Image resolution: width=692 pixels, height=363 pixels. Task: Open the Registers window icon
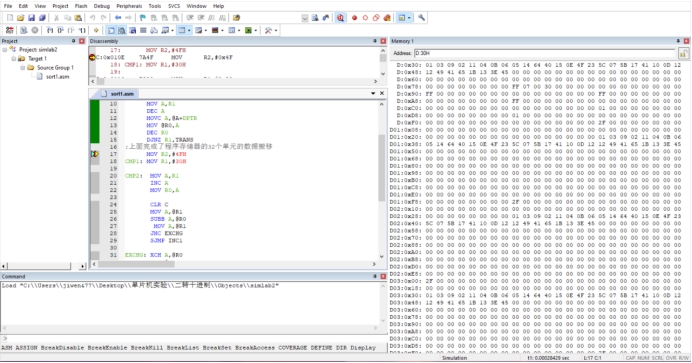(143, 30)
